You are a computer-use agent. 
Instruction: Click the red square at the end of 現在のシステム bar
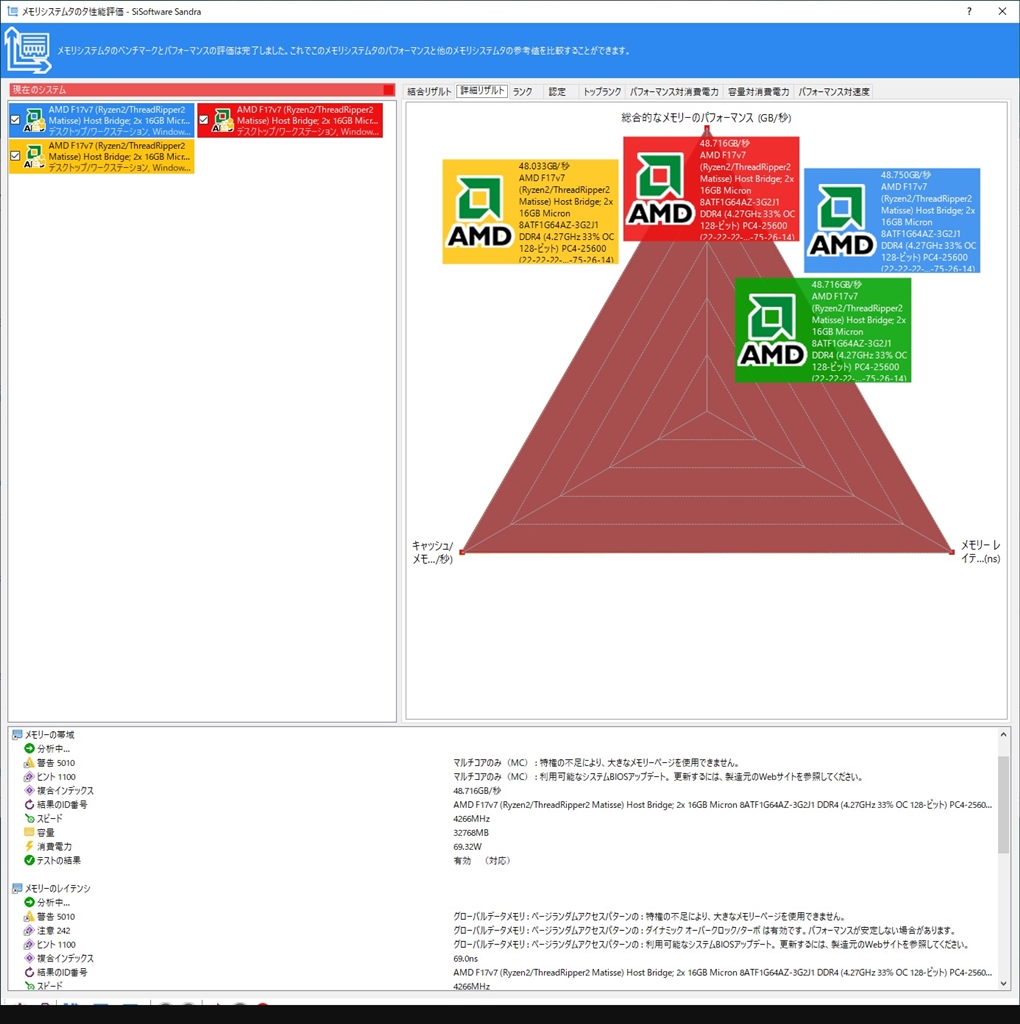tap(389, 89)
